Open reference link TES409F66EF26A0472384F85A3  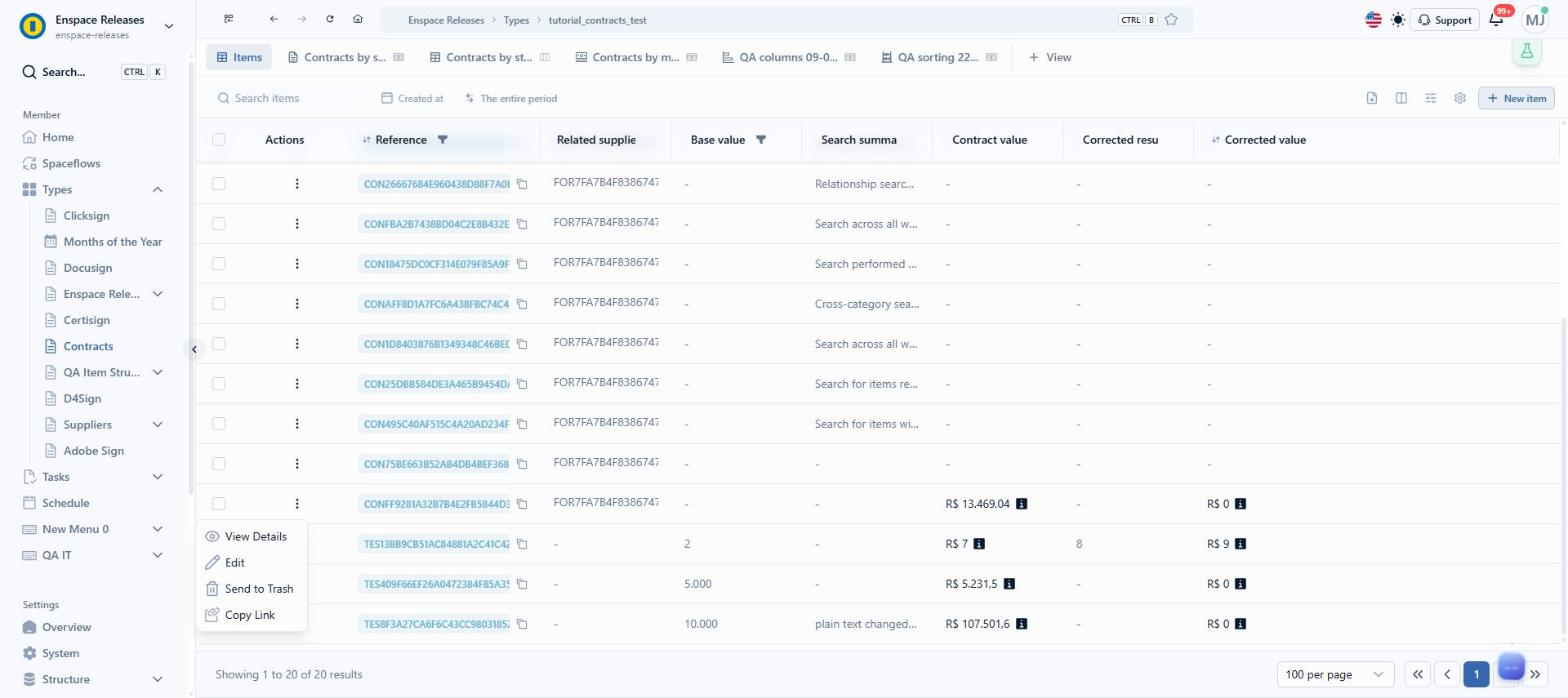436,584
